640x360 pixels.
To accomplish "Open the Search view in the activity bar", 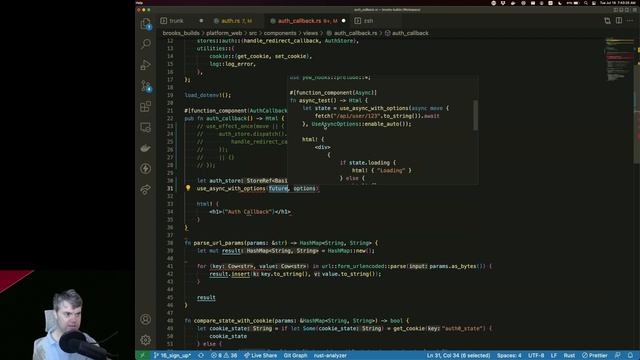I will (146, 44).
